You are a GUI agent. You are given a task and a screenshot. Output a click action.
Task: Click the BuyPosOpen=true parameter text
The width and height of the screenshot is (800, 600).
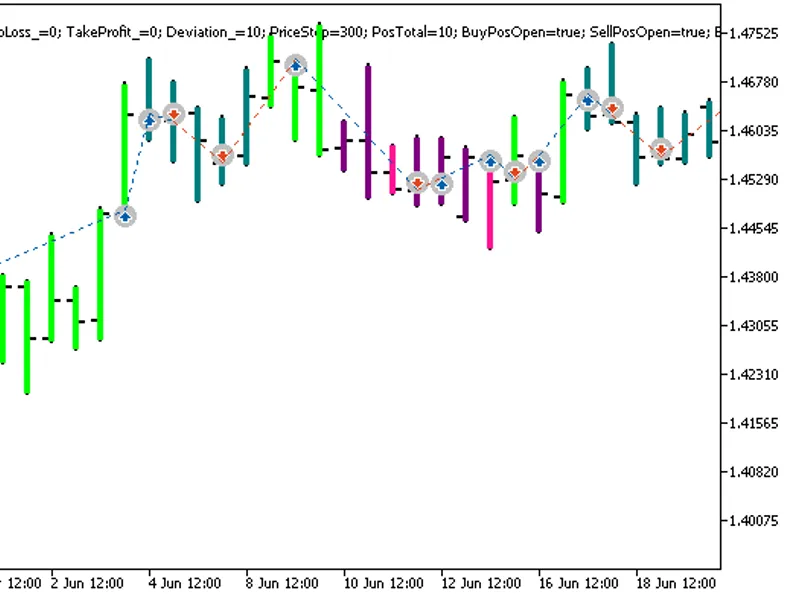tap(522, 32)
